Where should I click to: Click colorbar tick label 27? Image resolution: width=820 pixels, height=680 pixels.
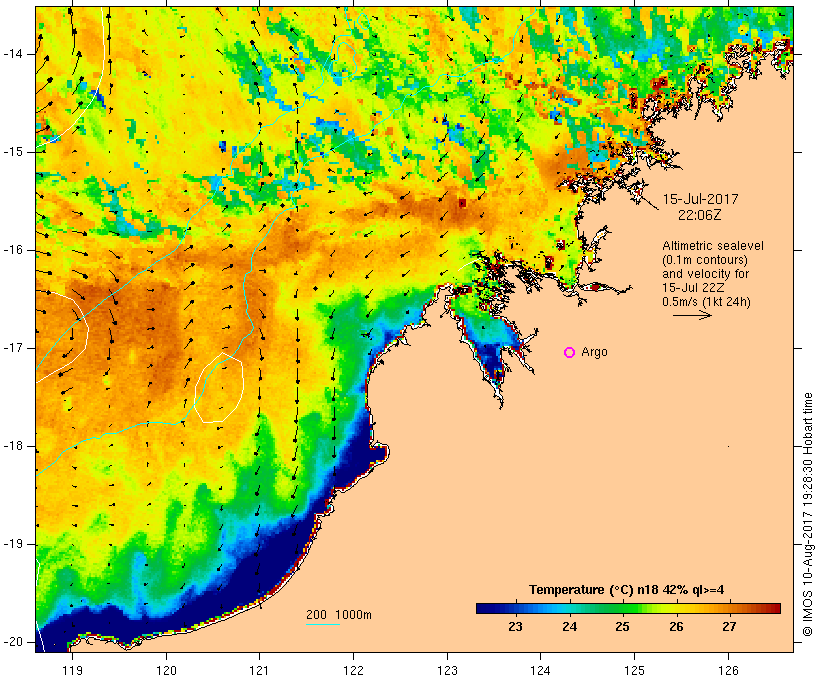[730, 627]
